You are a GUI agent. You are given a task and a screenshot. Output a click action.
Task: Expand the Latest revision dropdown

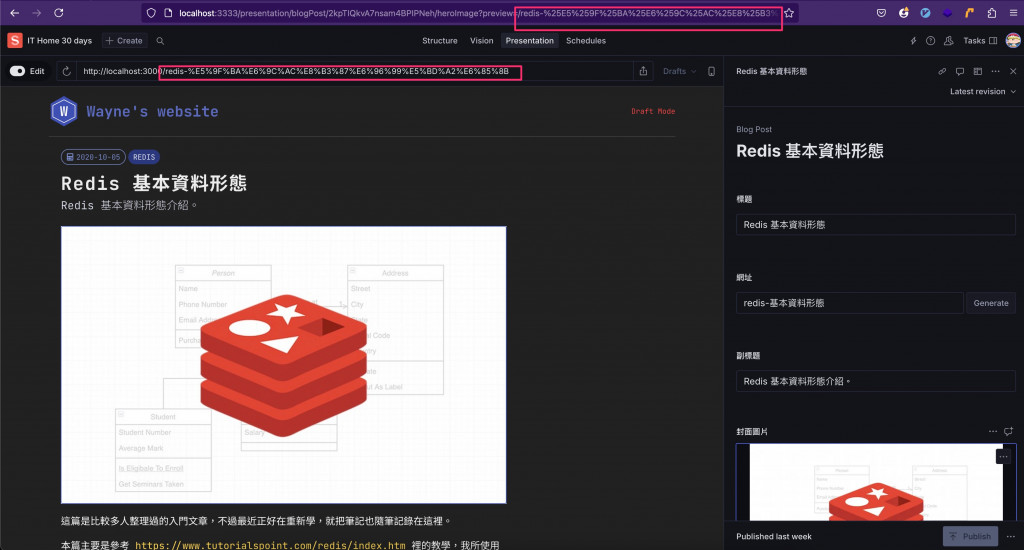click(x=982, y=91)
